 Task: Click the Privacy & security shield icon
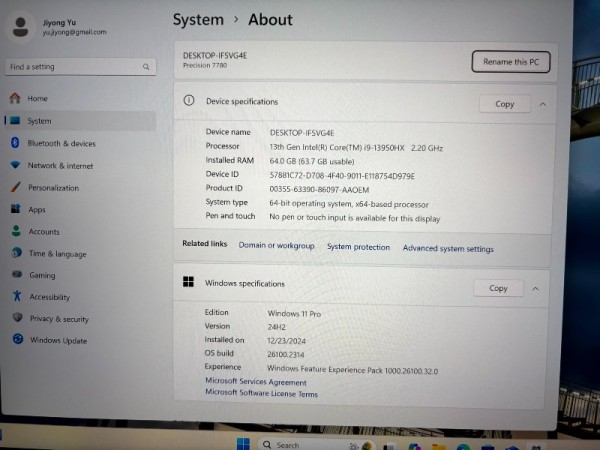tap(17, 318)
